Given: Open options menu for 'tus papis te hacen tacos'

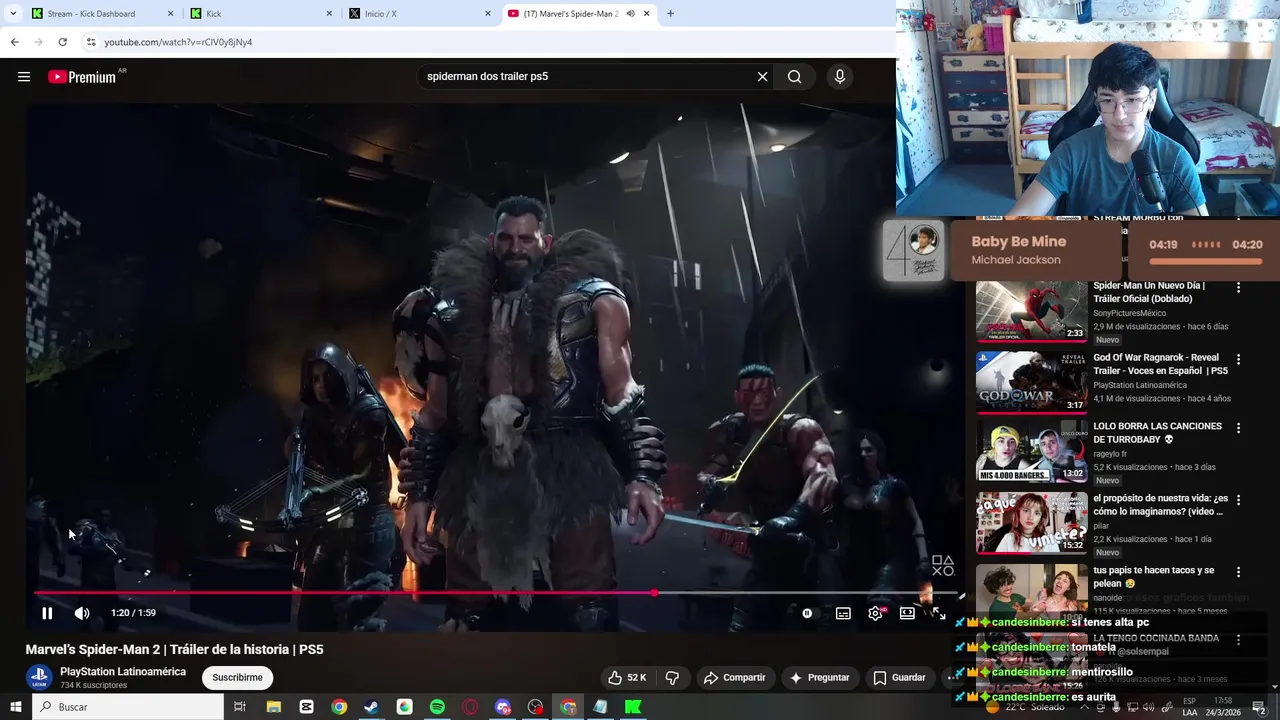Looking at the screenshot, I should (x=1238, y=572).
